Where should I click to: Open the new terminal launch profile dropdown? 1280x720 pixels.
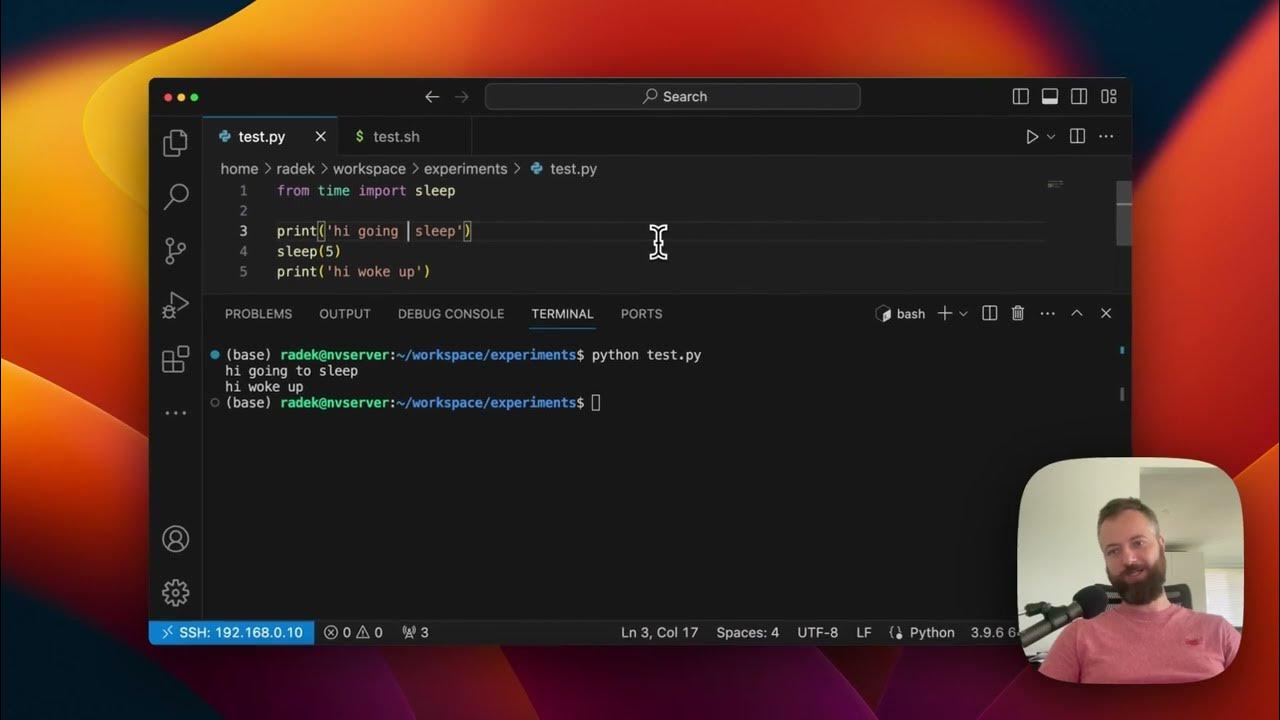963,314
